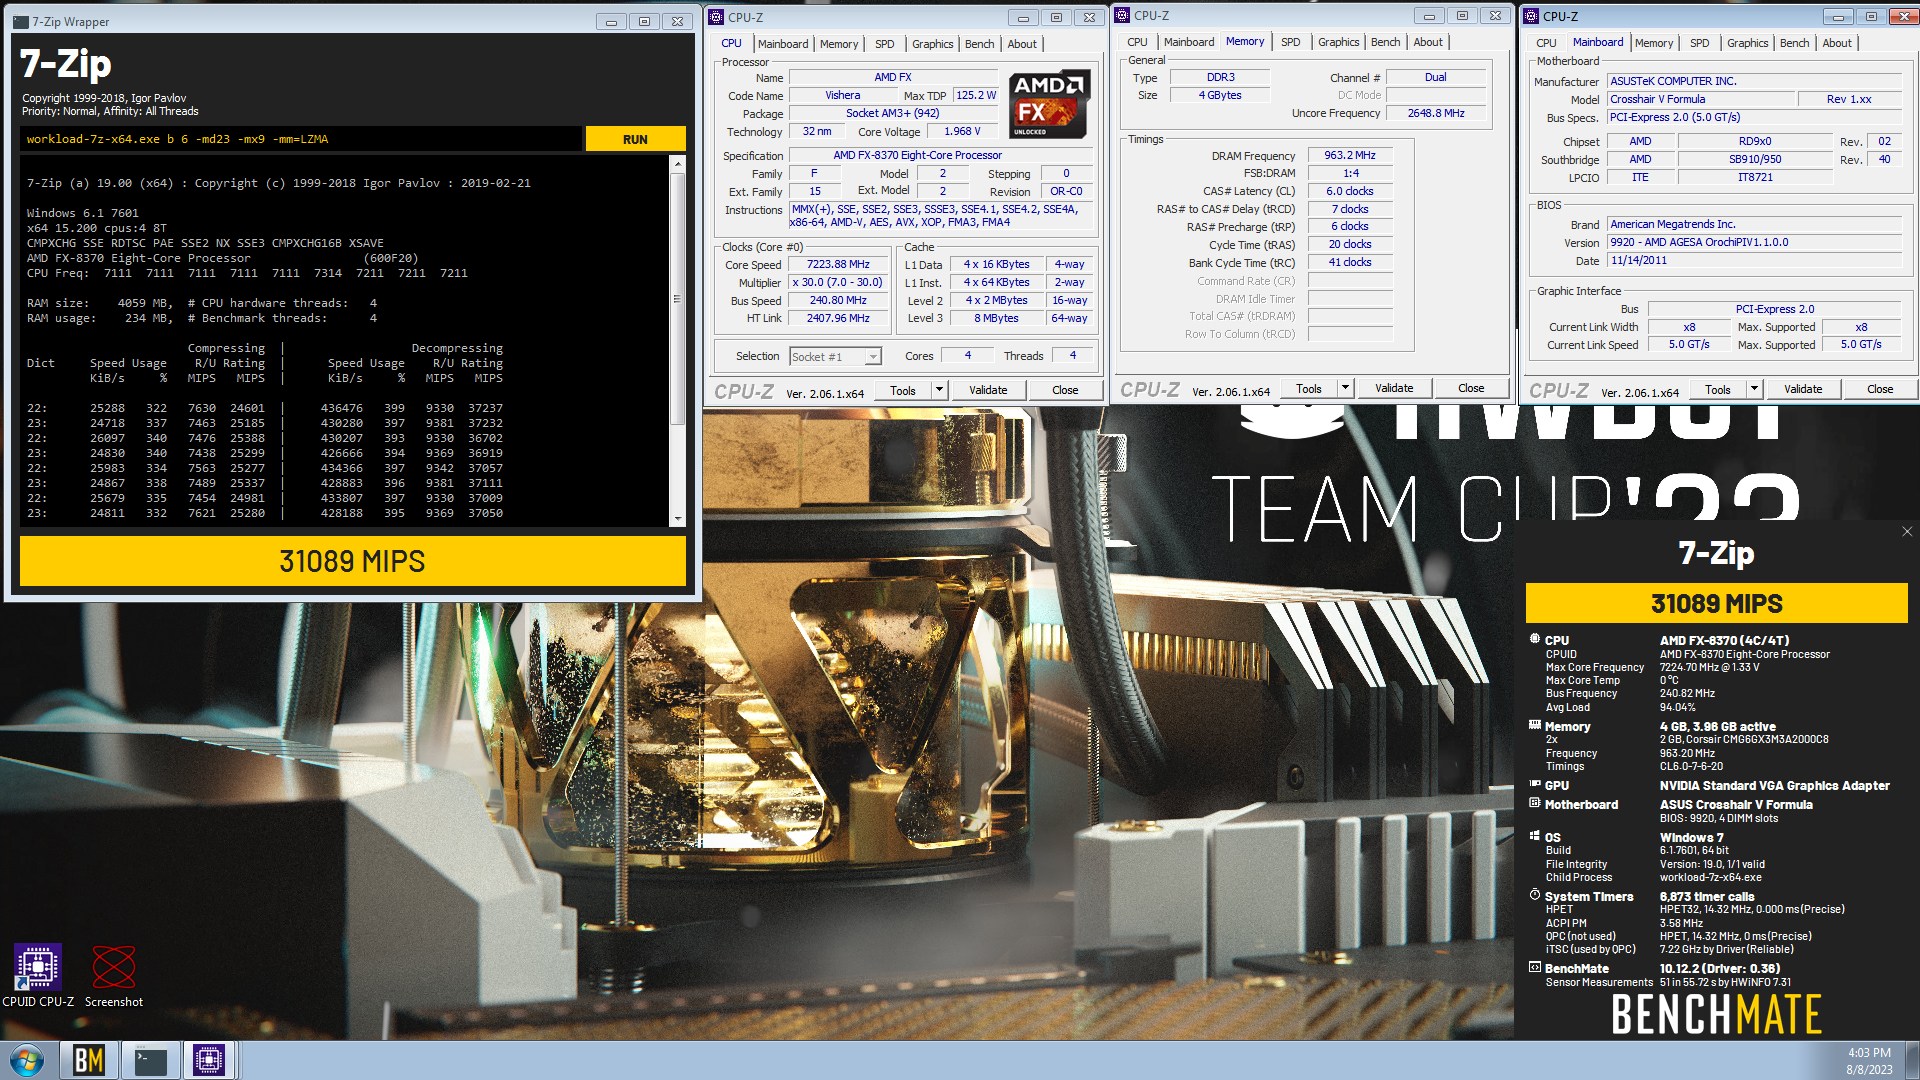Expand Tools dropdown arrow in CPU window
This screenshot has width=1920, height=1080.
[x=939, y=390]
